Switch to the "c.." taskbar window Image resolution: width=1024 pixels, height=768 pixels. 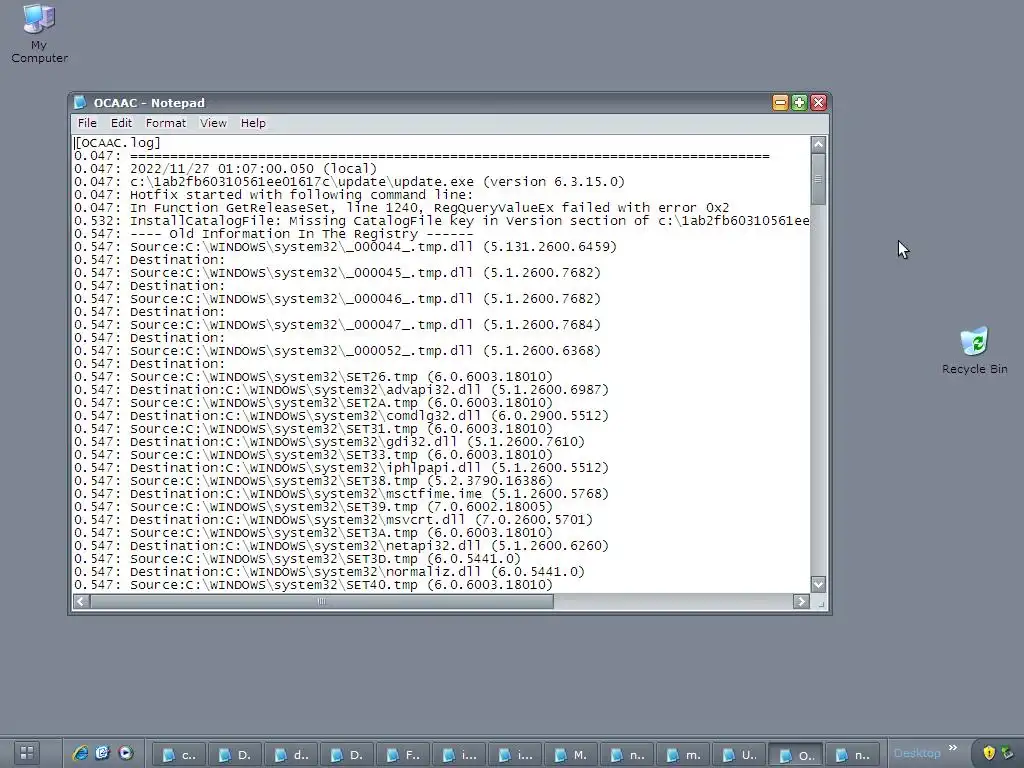click(x=180, y=754)
